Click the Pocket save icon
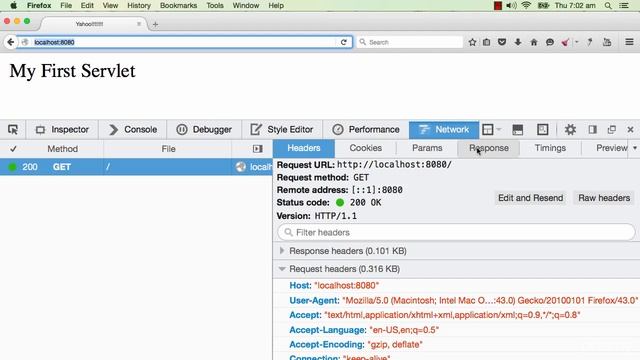 coord(502,42)
